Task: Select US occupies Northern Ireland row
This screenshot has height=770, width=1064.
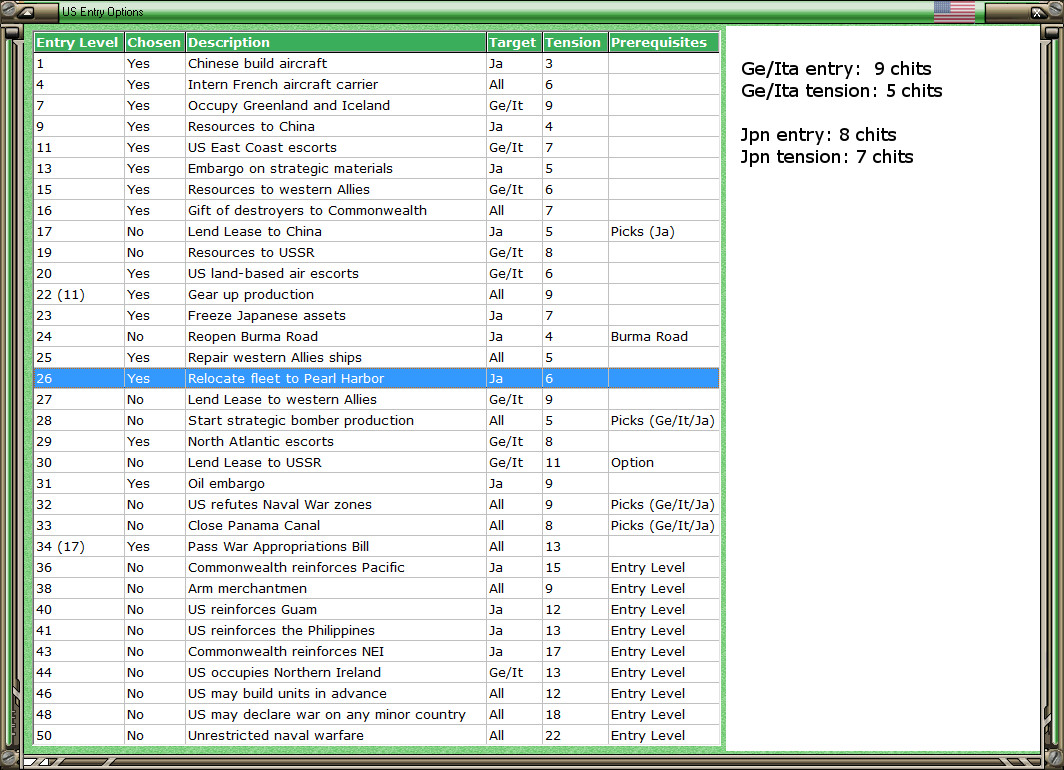Action: click(377, 673)
